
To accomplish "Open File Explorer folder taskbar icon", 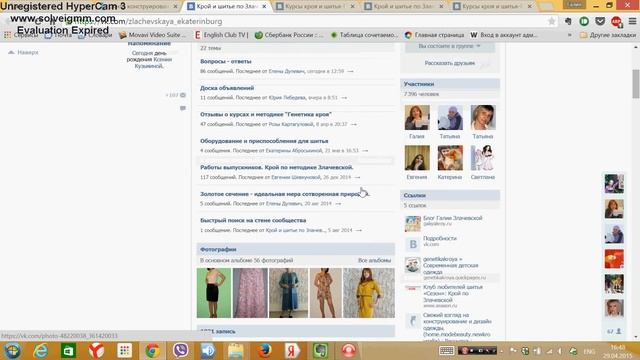I will tap(236, 351).
